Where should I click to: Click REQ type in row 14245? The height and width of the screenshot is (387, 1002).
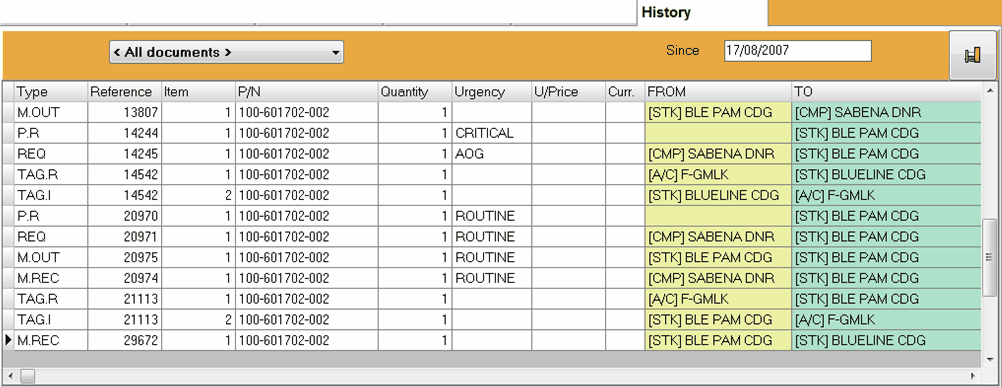tap(50, 154)
